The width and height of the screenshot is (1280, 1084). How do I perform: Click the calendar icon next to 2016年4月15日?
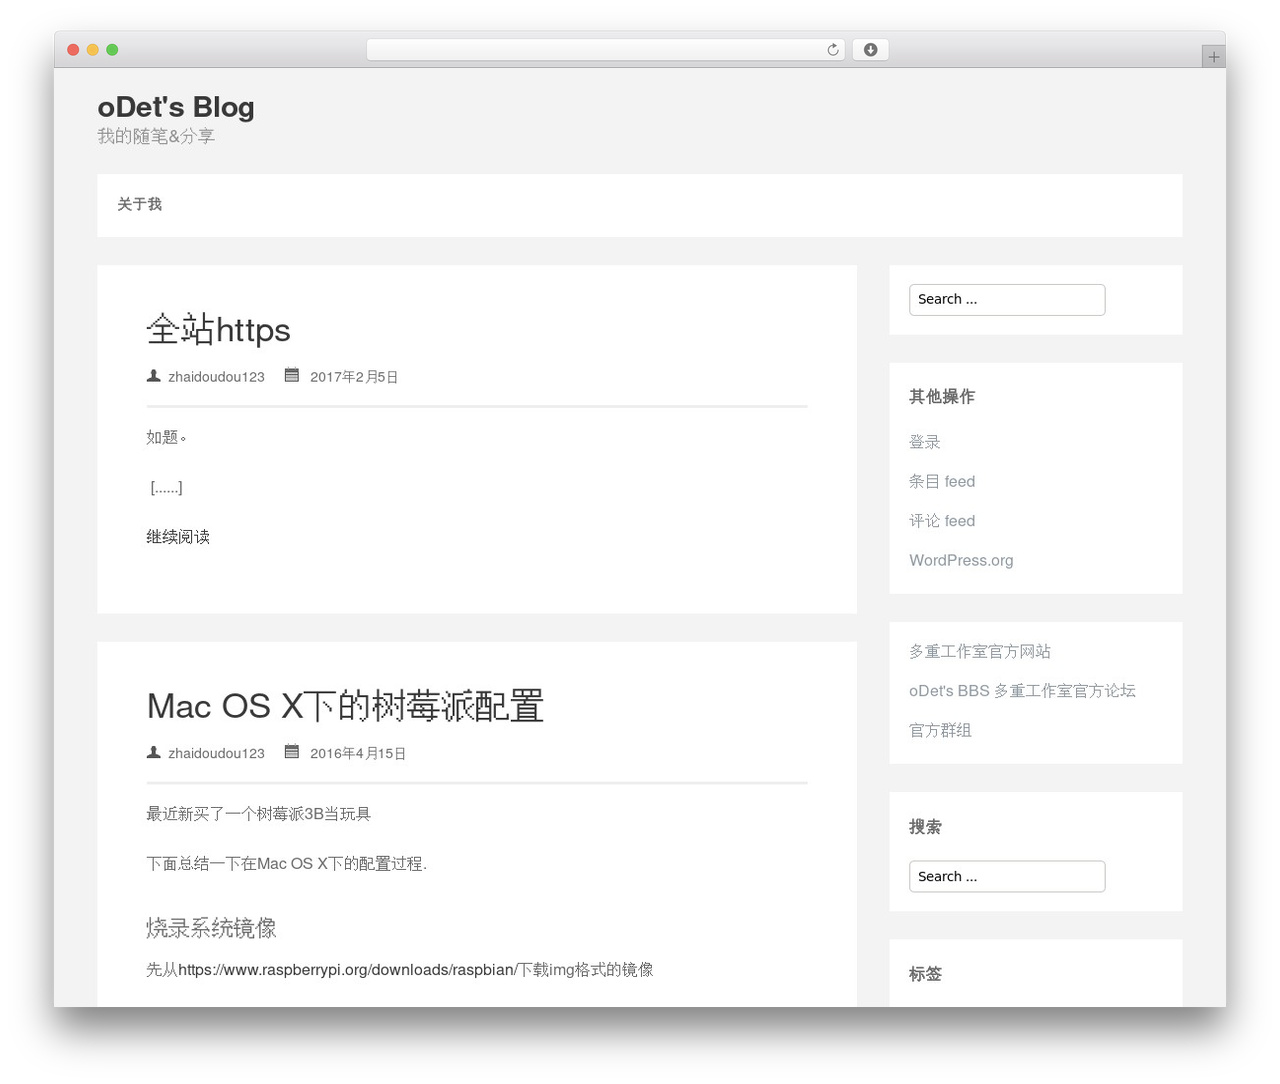click(292, 751)
